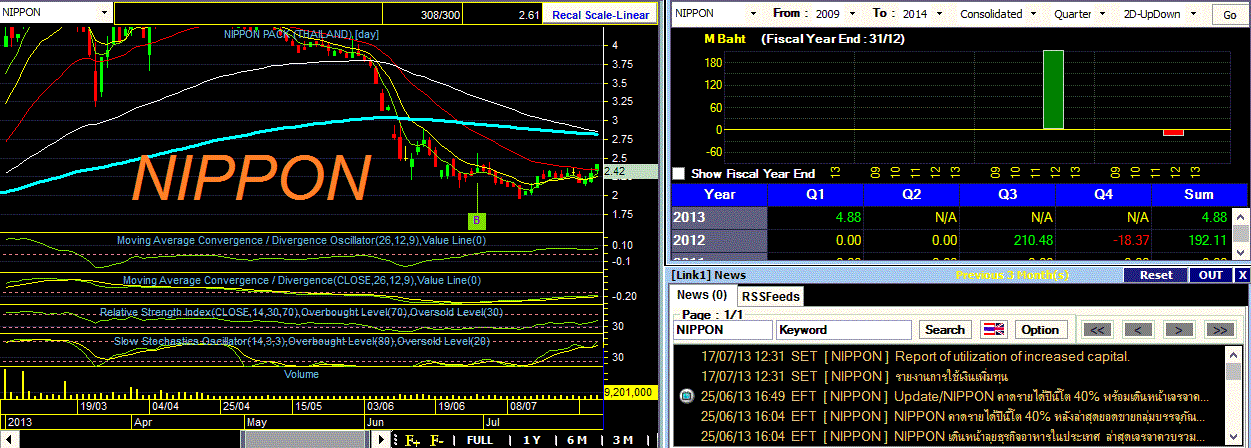
Task: Switch to the RSSFeeds tab
Action: click(770, 296)
